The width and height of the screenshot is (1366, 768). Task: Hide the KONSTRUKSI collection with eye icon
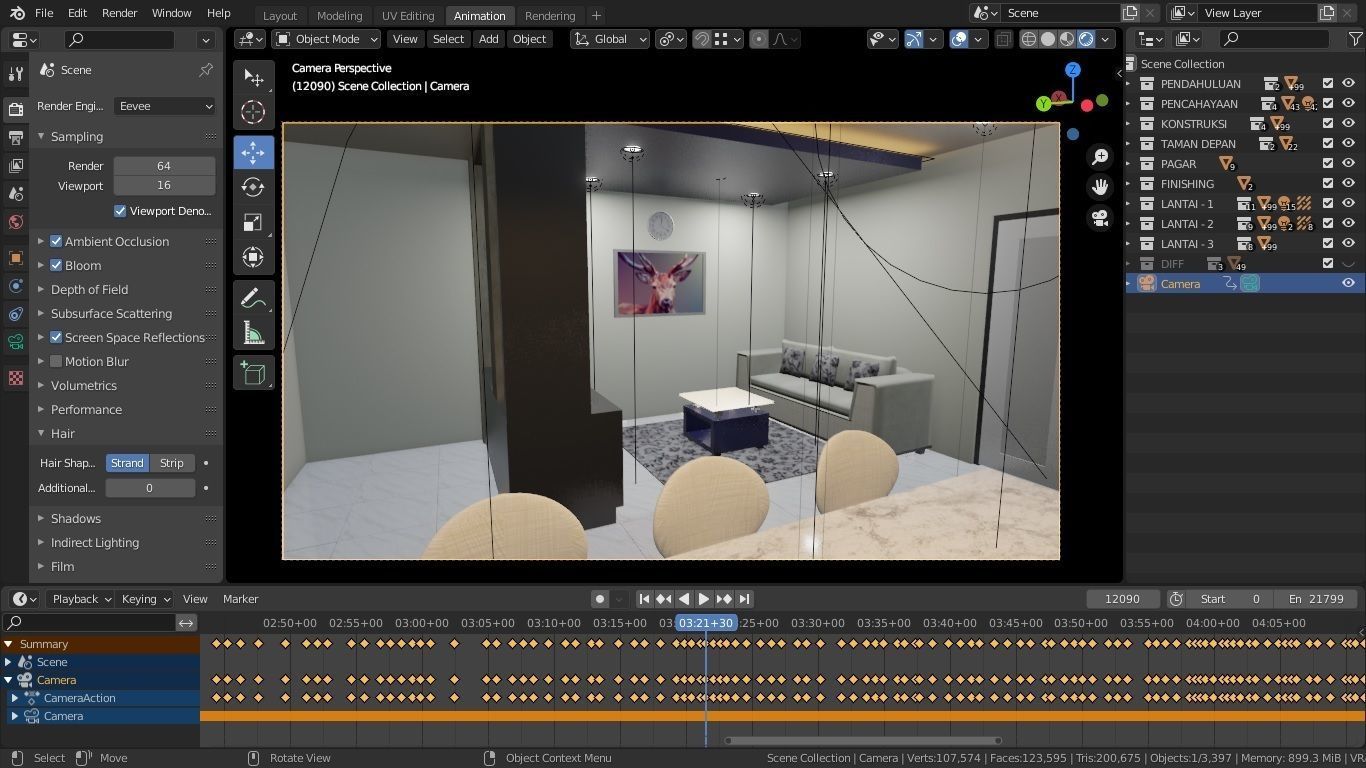1348,124
